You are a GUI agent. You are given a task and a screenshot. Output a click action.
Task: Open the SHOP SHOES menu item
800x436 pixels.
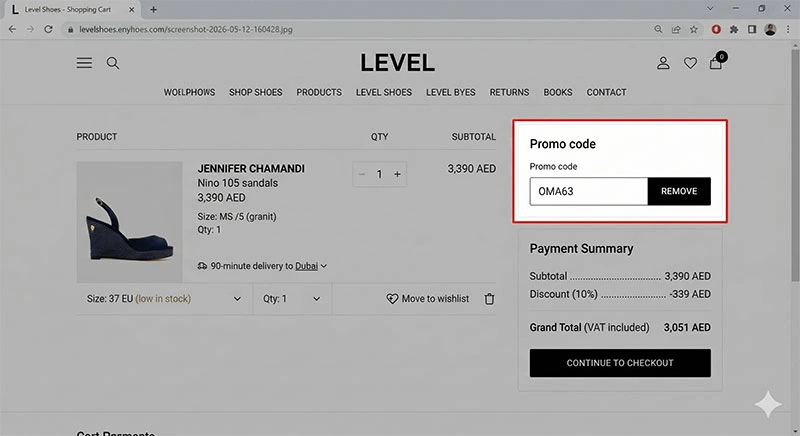click(x=256, y=92)
